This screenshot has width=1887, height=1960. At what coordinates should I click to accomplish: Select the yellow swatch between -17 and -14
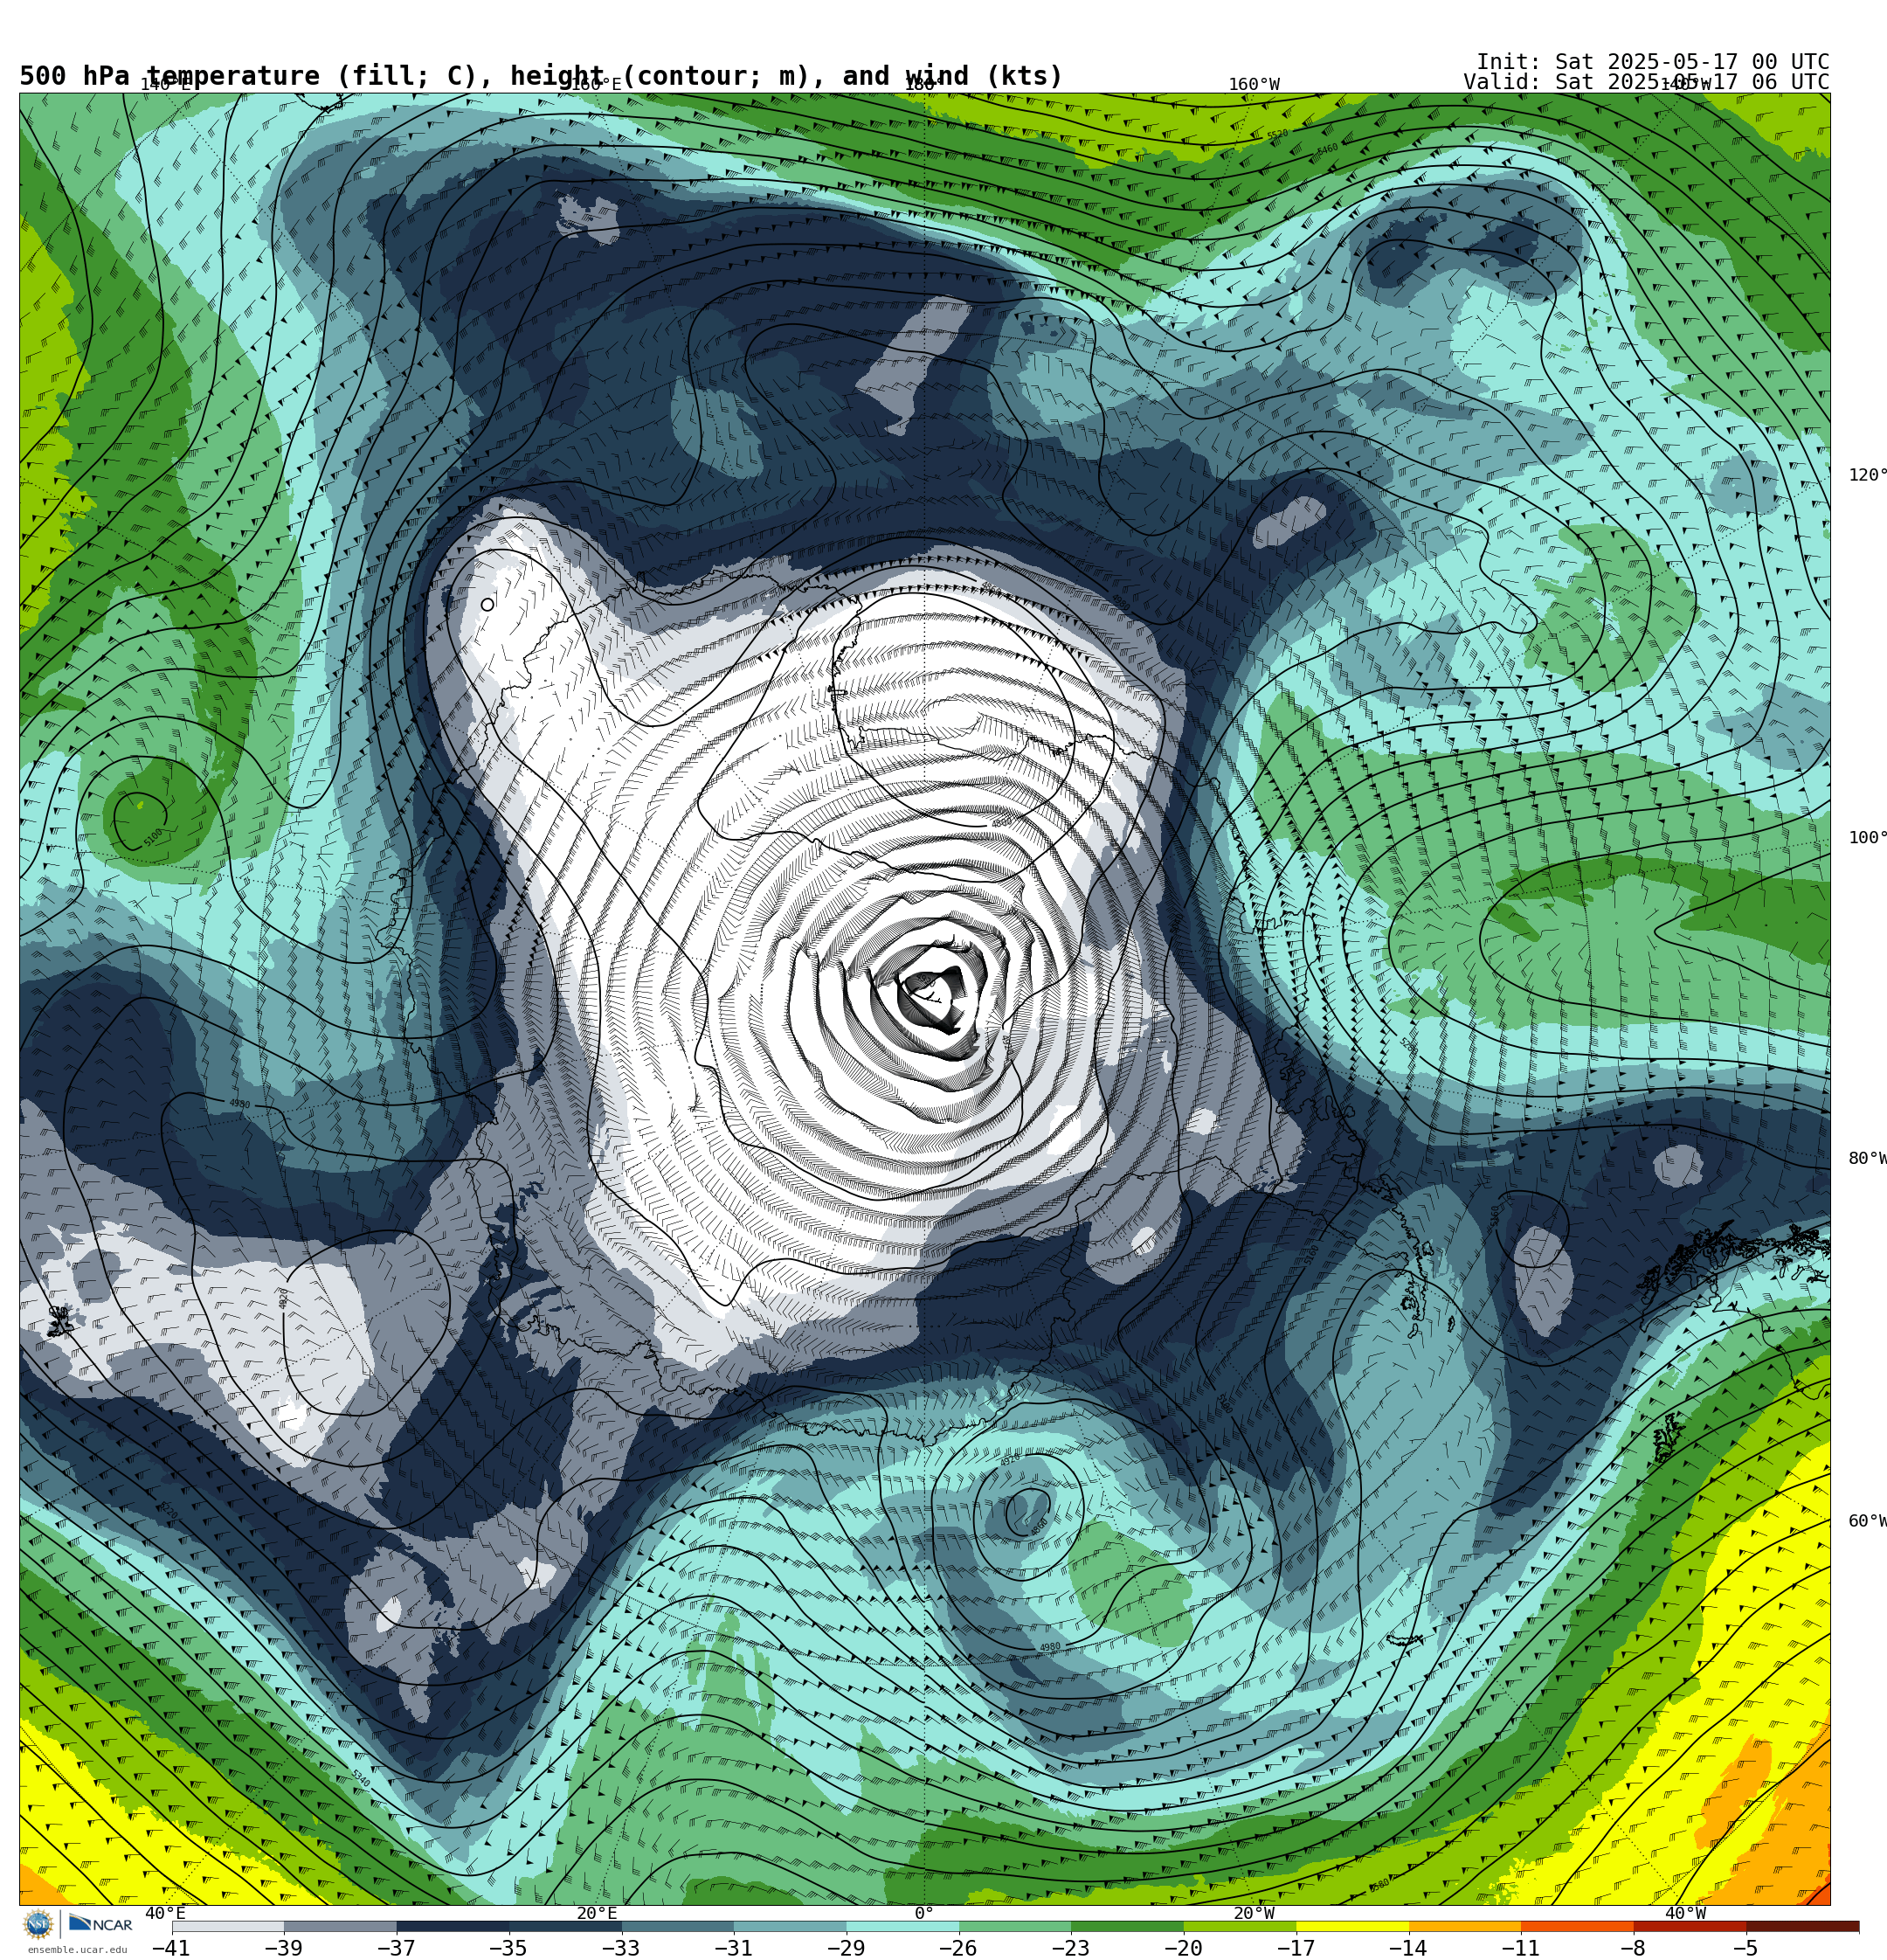(1353, 1926)
